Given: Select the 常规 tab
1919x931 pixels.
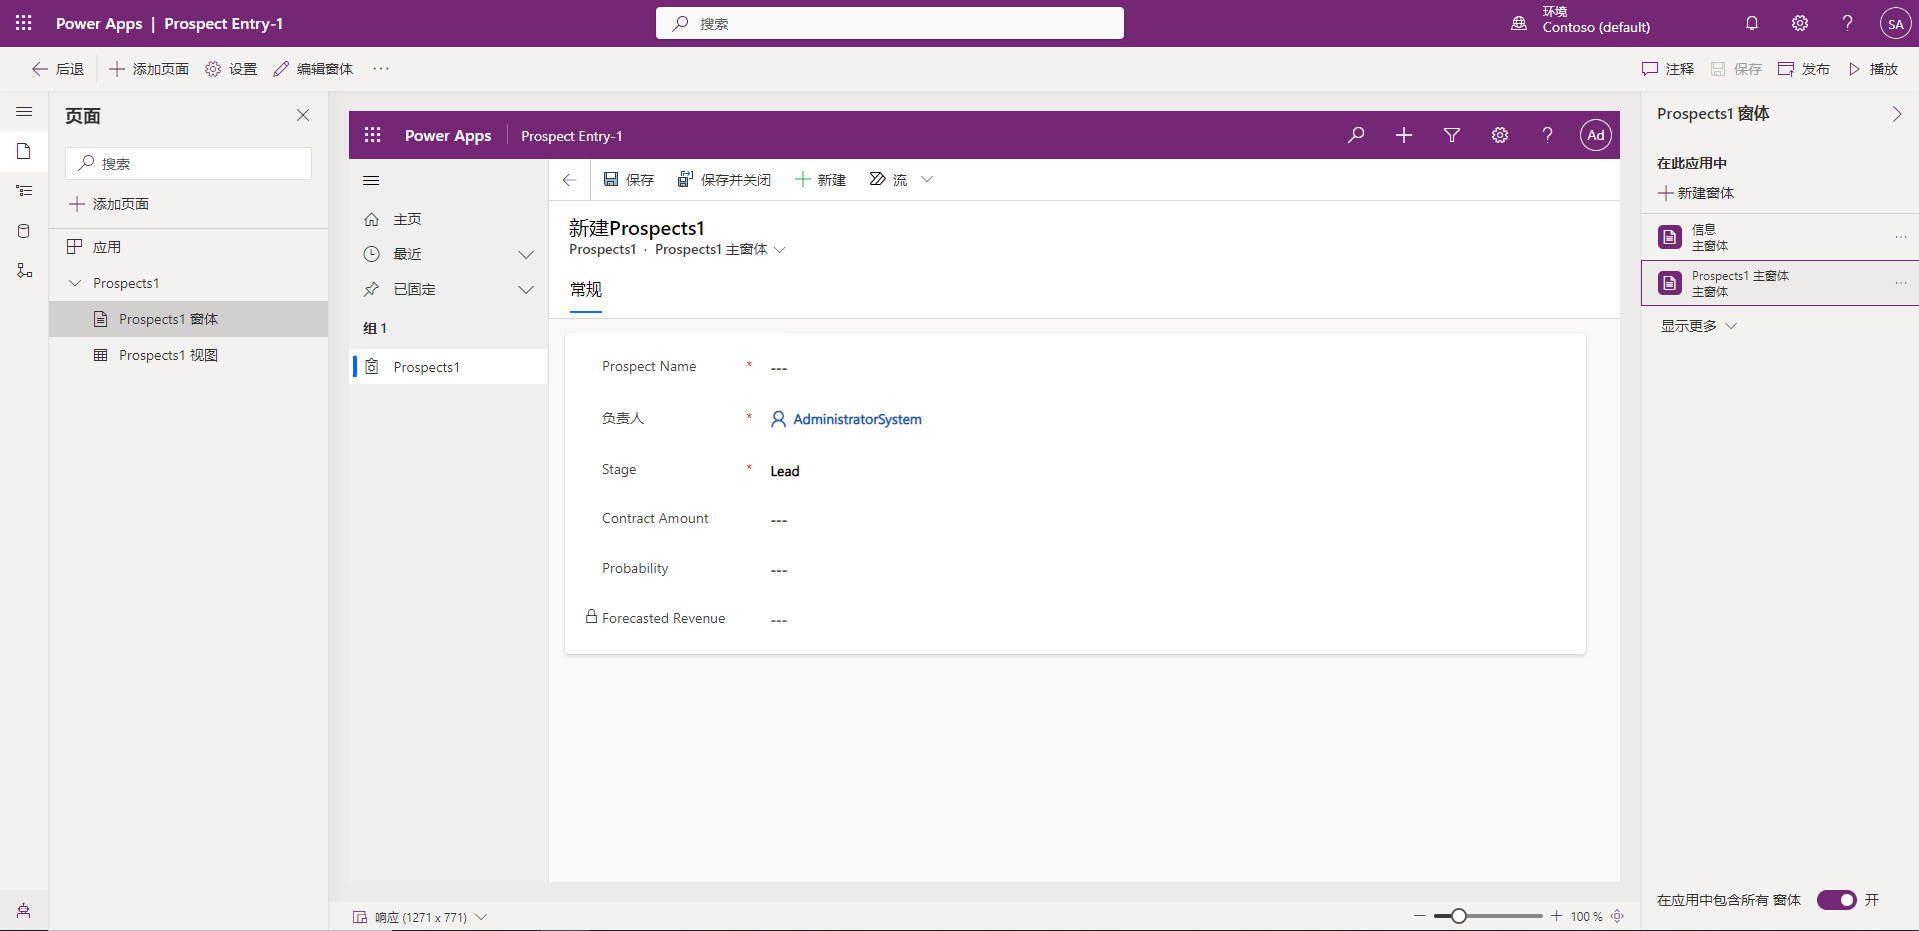Looking at the screenshot, I should point(586,290).
